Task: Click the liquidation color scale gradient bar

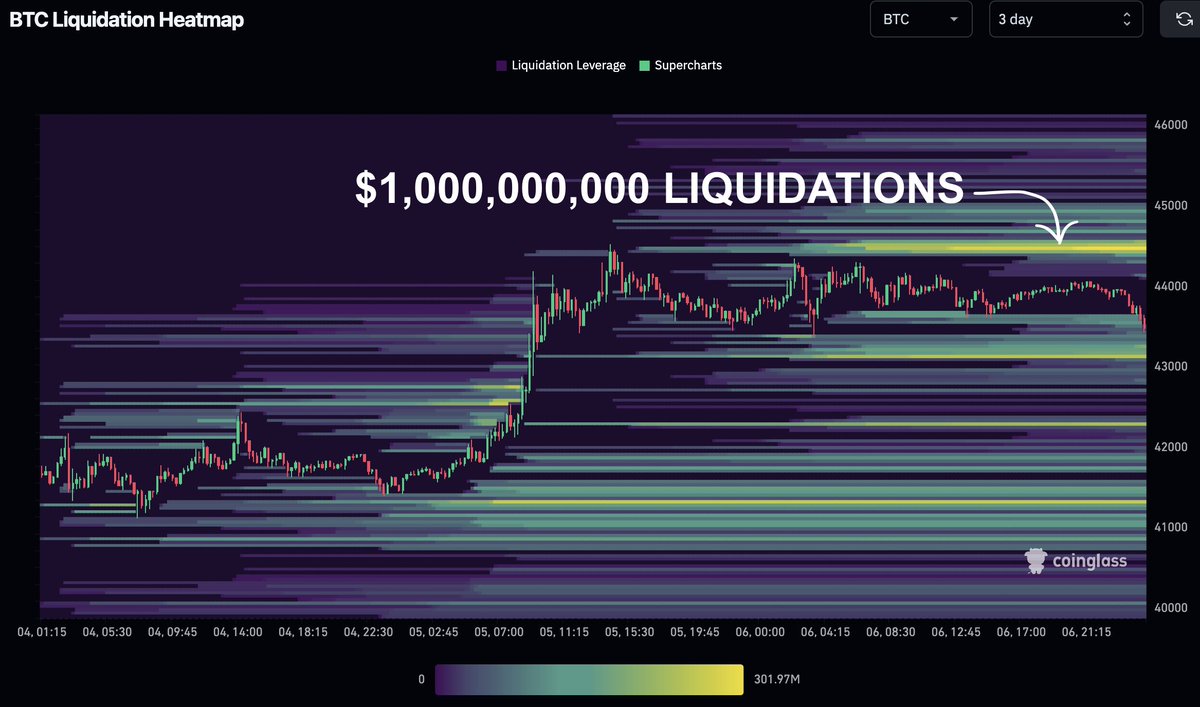Action: point(590,679)
